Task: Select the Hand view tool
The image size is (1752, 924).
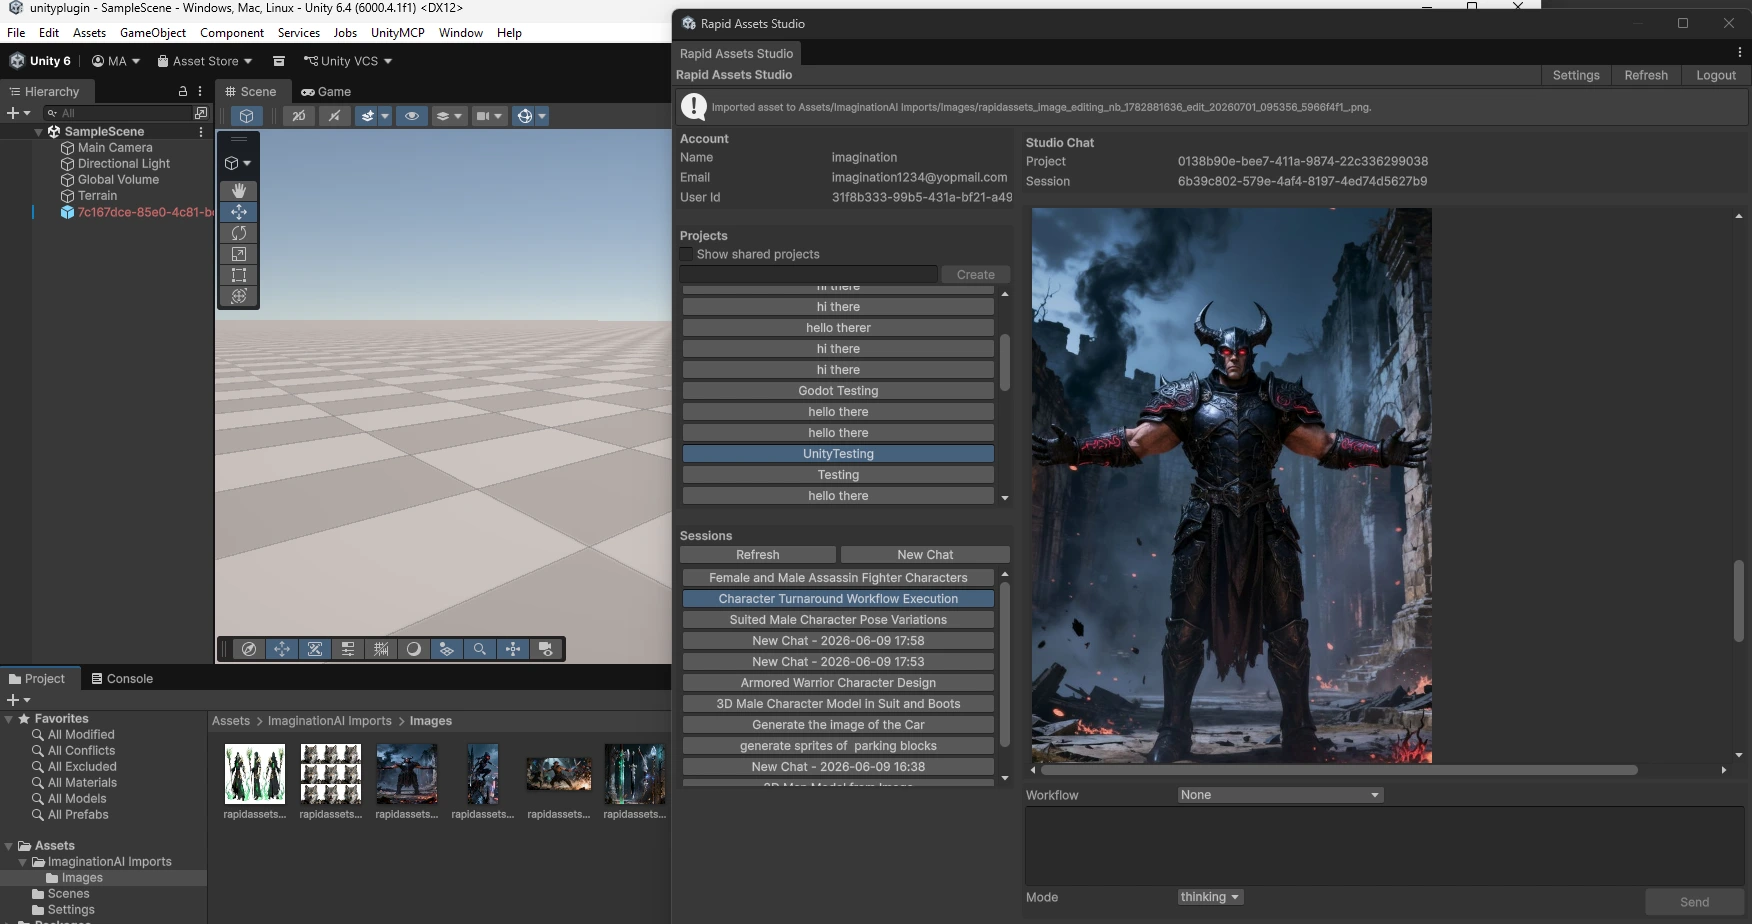Action: (239, 190)
